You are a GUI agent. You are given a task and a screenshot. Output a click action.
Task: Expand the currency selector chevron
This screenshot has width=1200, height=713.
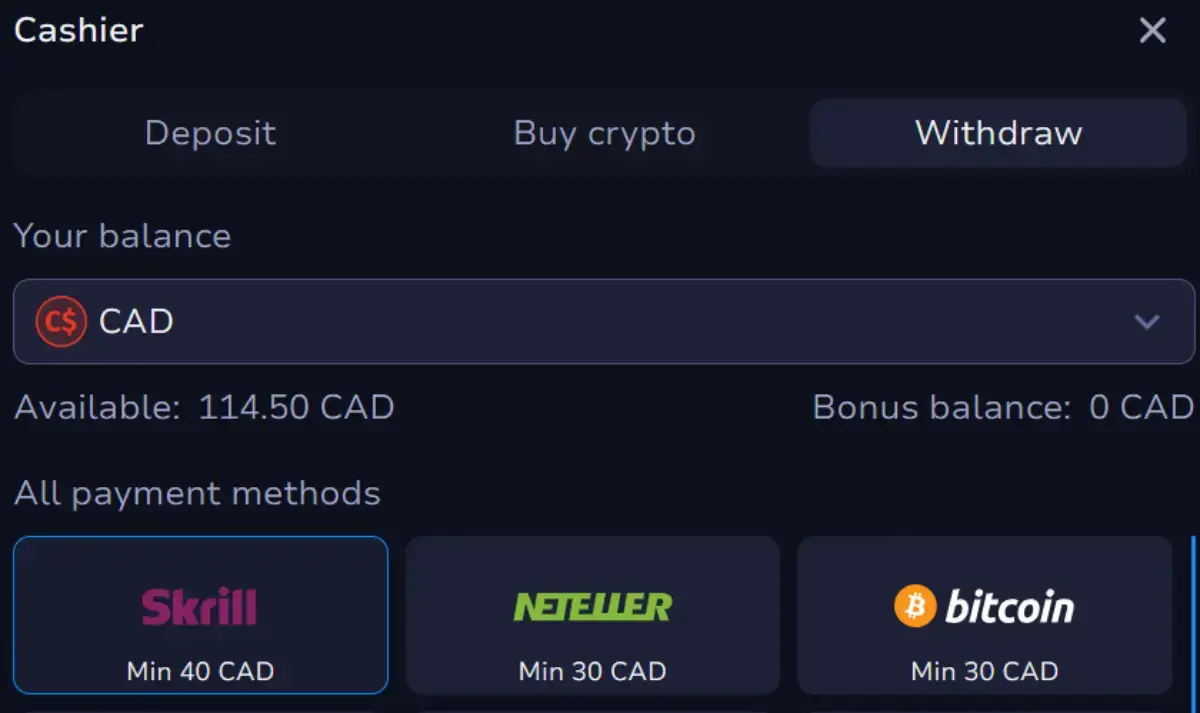1146,322
